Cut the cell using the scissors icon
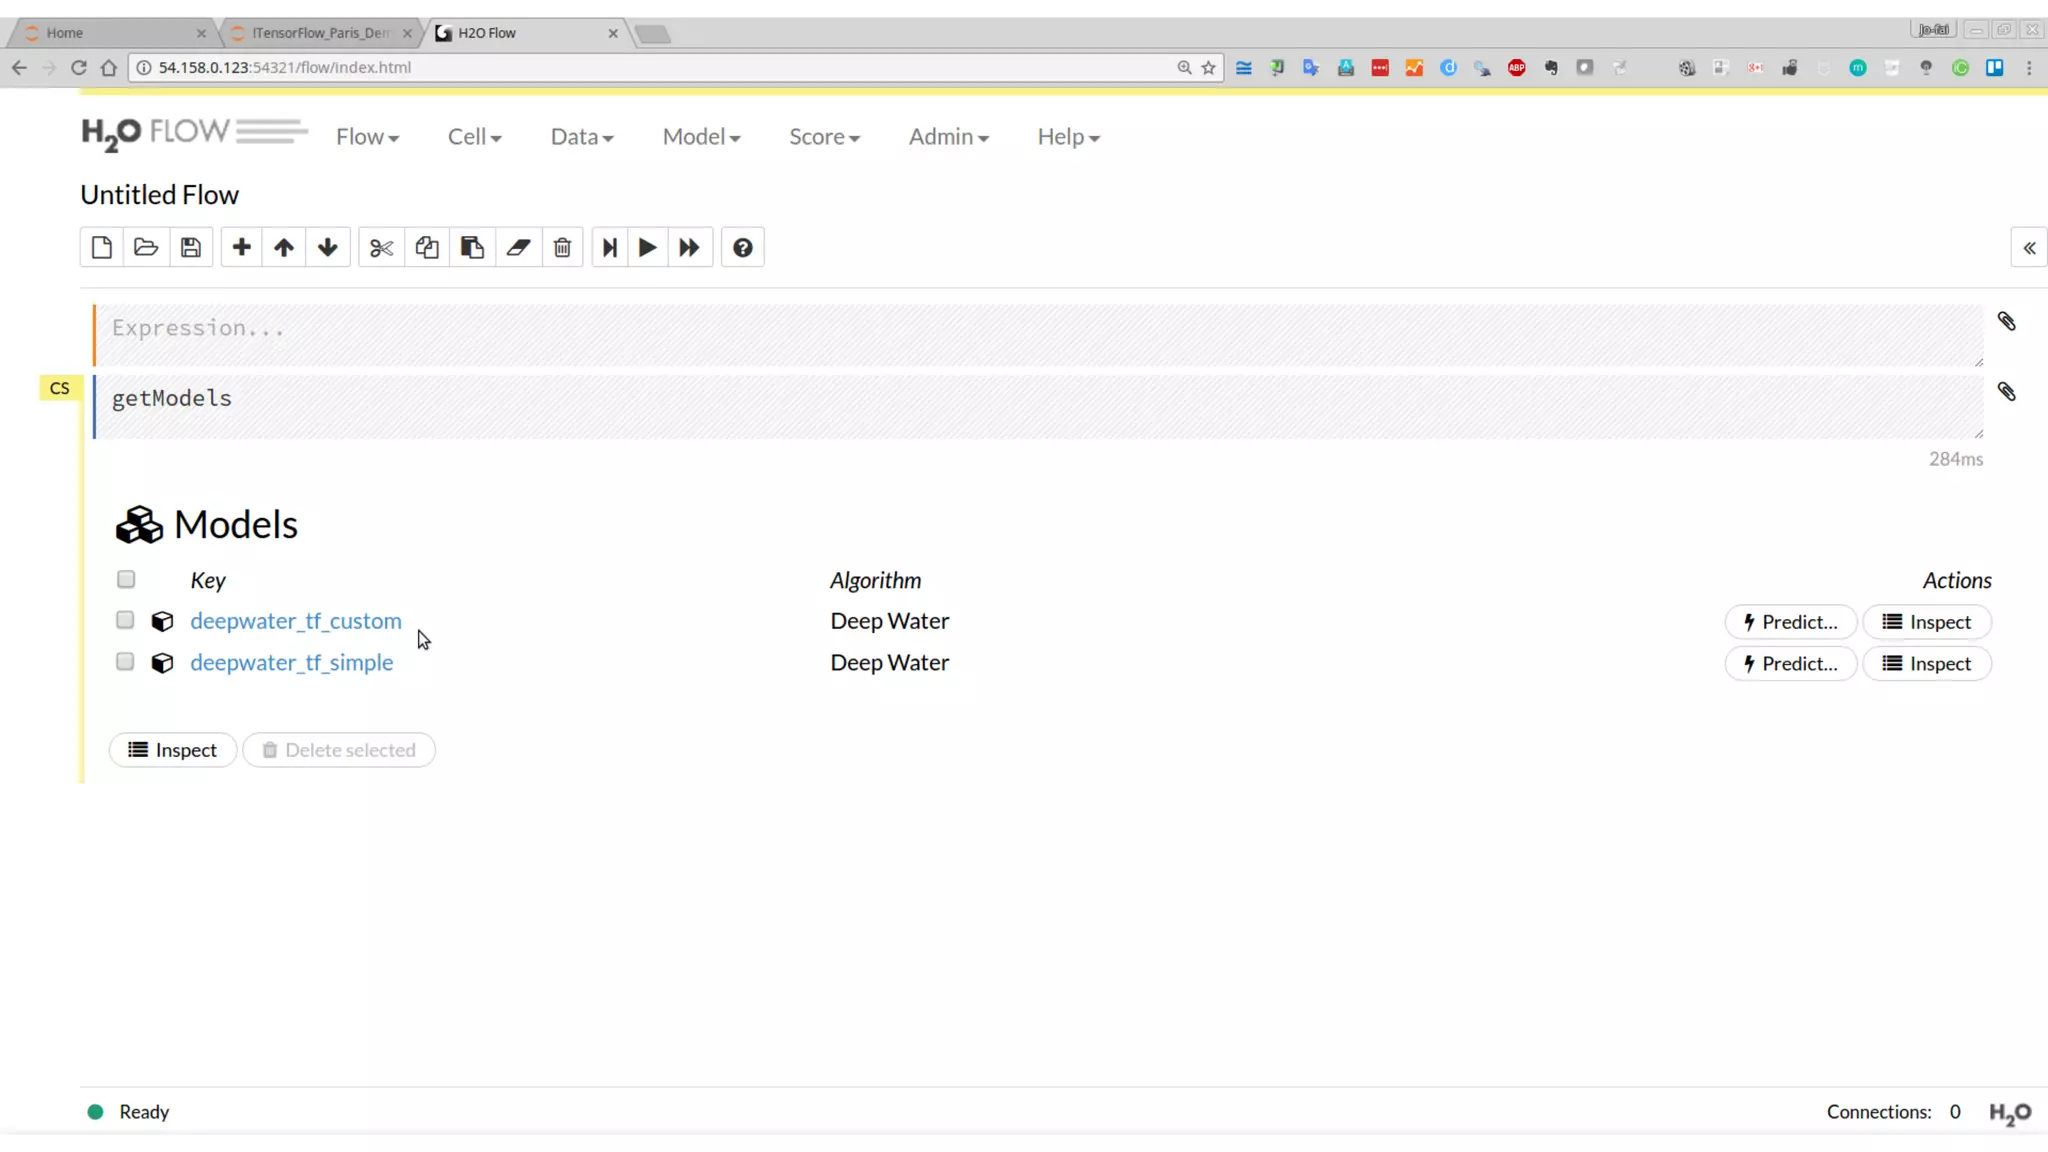 point(381,247)
